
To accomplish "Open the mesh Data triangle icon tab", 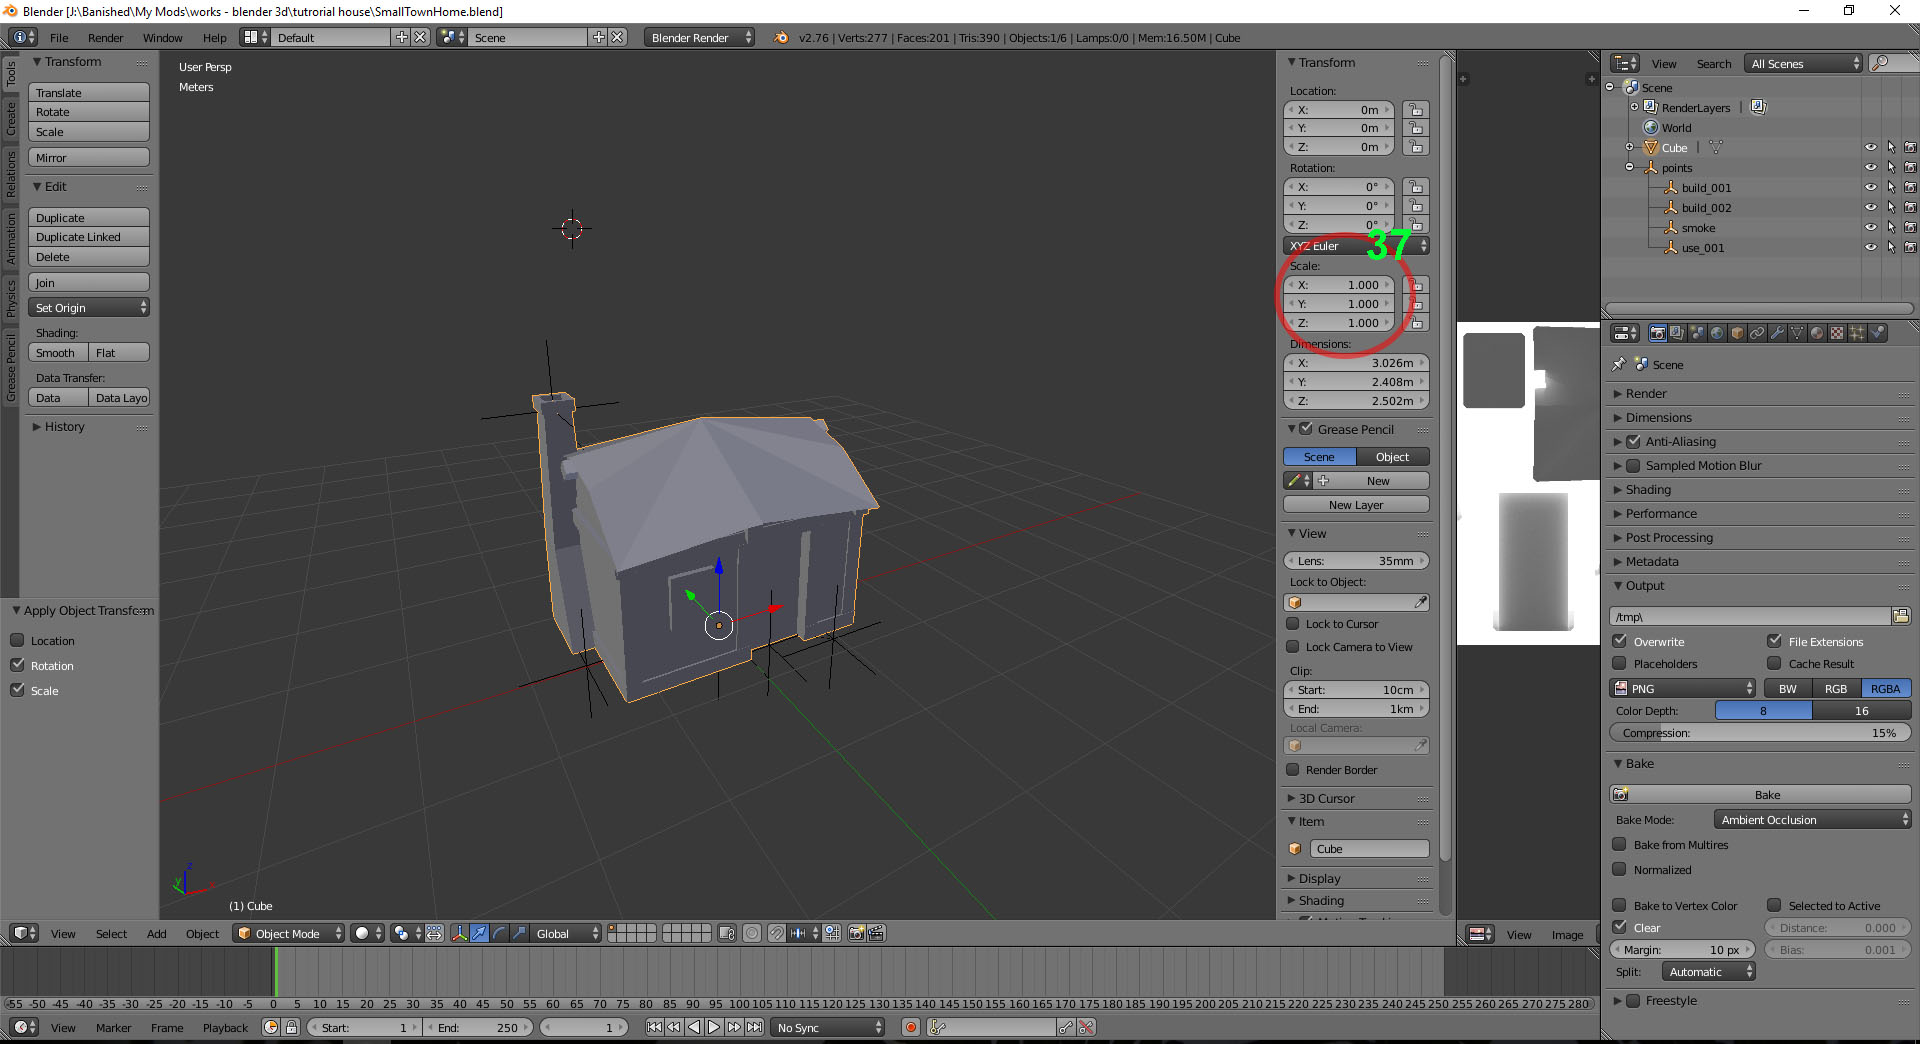I will coord(1797,333).
